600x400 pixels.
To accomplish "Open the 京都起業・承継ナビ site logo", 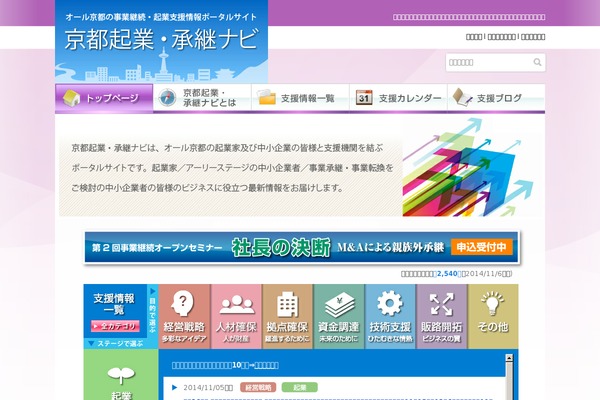I will pyautogui.click(x=161, y=41).
